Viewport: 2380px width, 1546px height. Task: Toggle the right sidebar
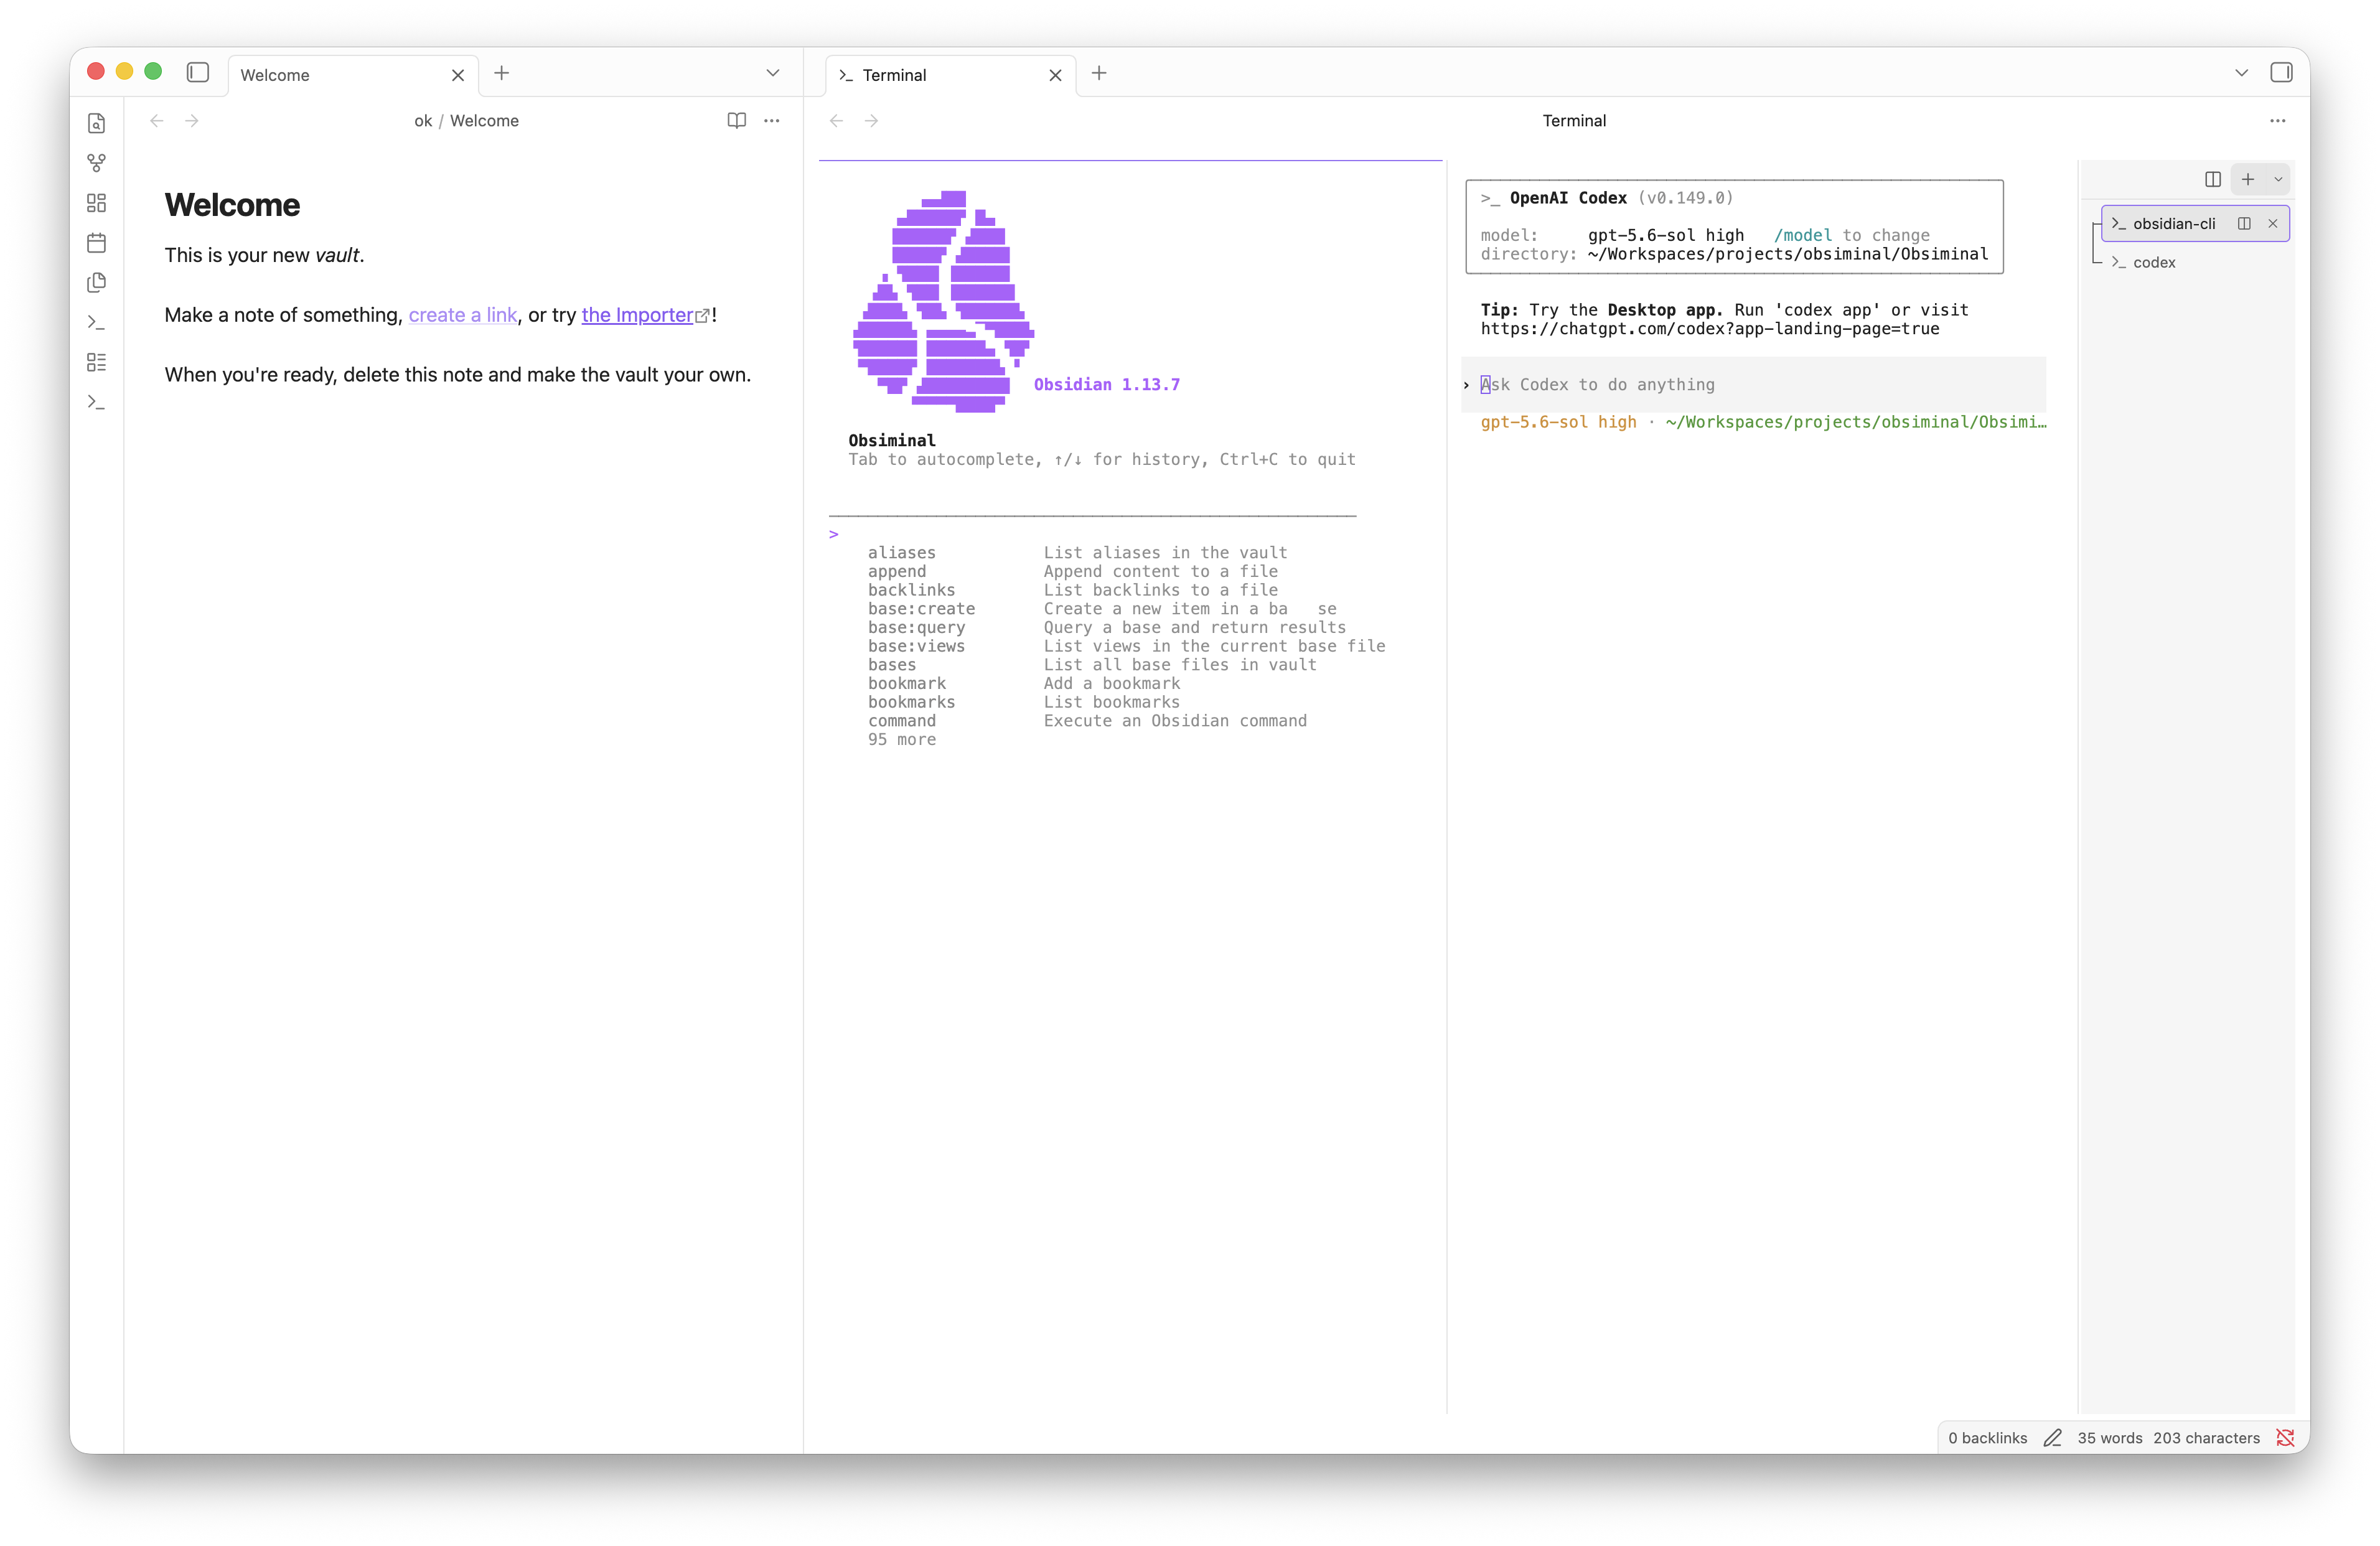pos(2281,72)
